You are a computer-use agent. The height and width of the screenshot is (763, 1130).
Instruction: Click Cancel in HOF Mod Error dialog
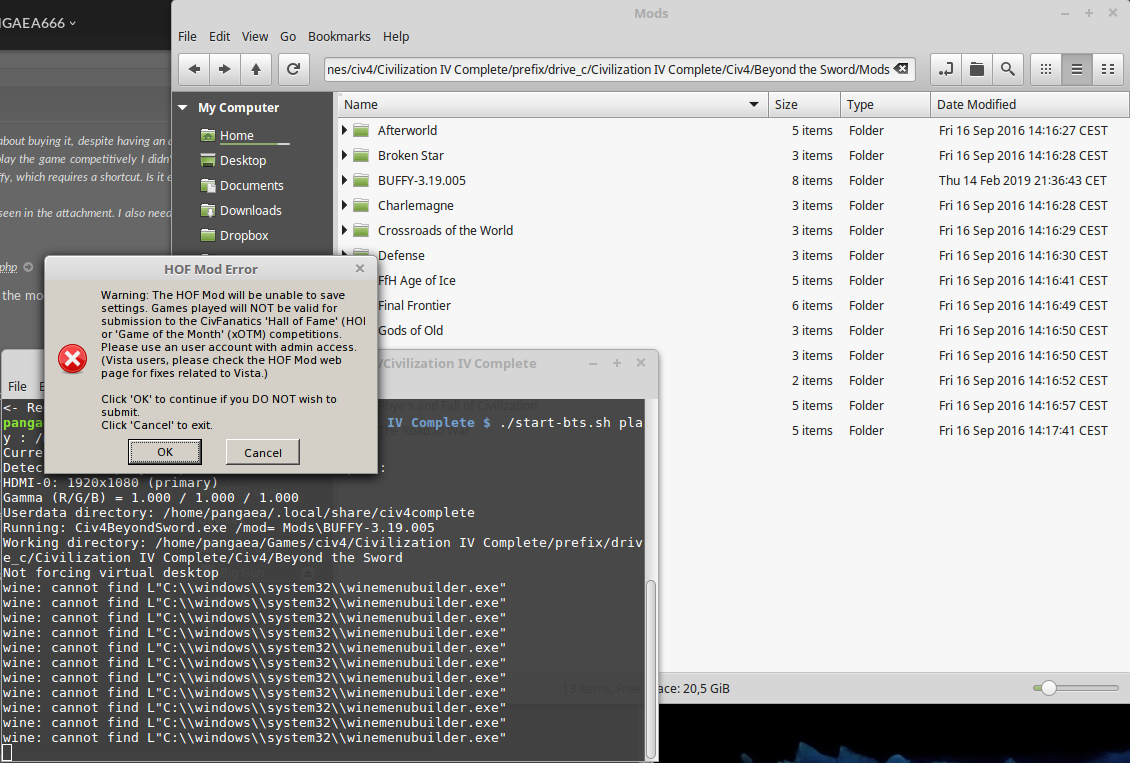[x=262, y=452]
